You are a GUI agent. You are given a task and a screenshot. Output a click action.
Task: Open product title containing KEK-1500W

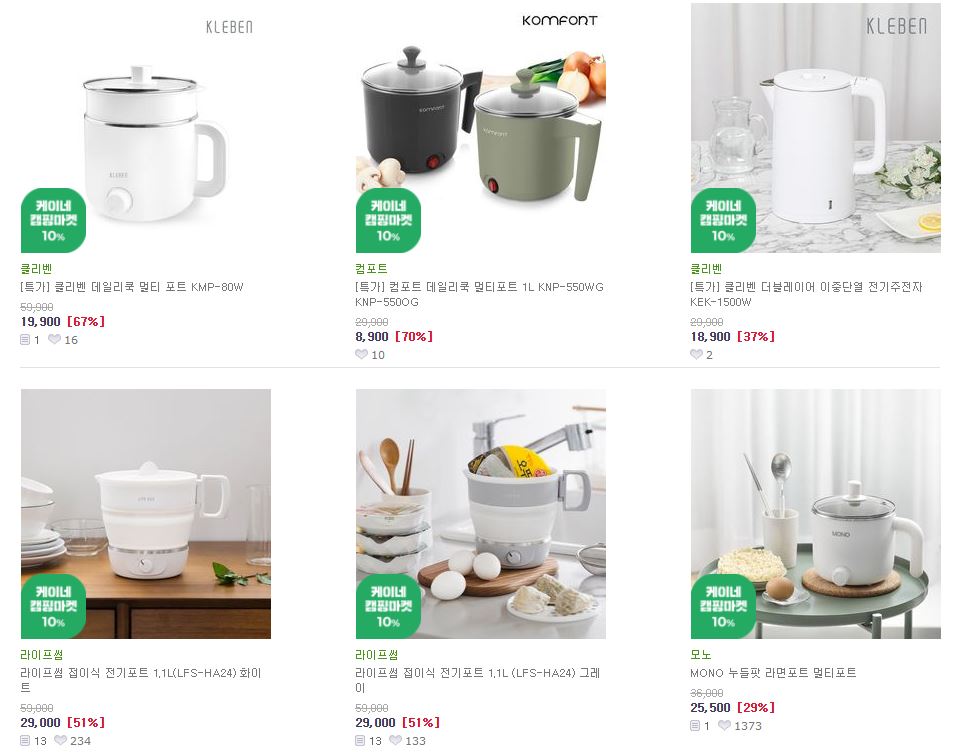tap(806, 294)
